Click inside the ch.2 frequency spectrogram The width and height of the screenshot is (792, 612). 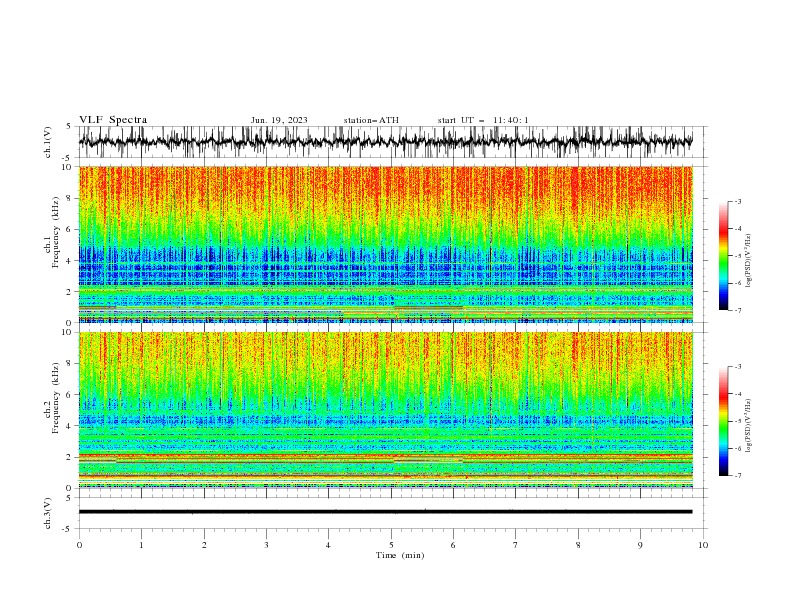tap(385, 410)
